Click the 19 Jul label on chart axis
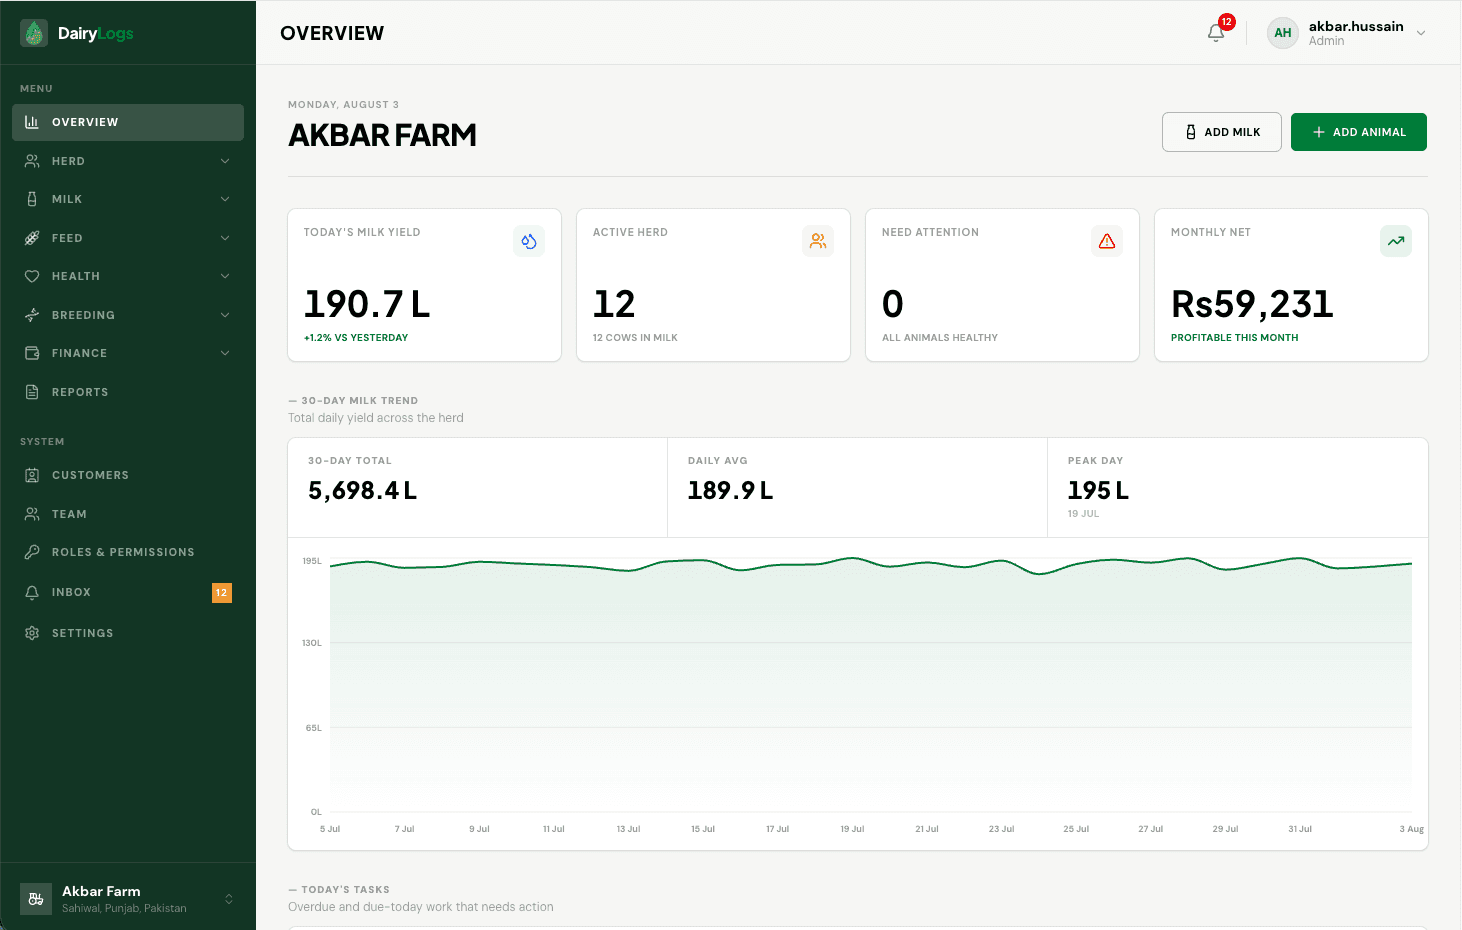The image size is (1462, 930). click(852, 829)
